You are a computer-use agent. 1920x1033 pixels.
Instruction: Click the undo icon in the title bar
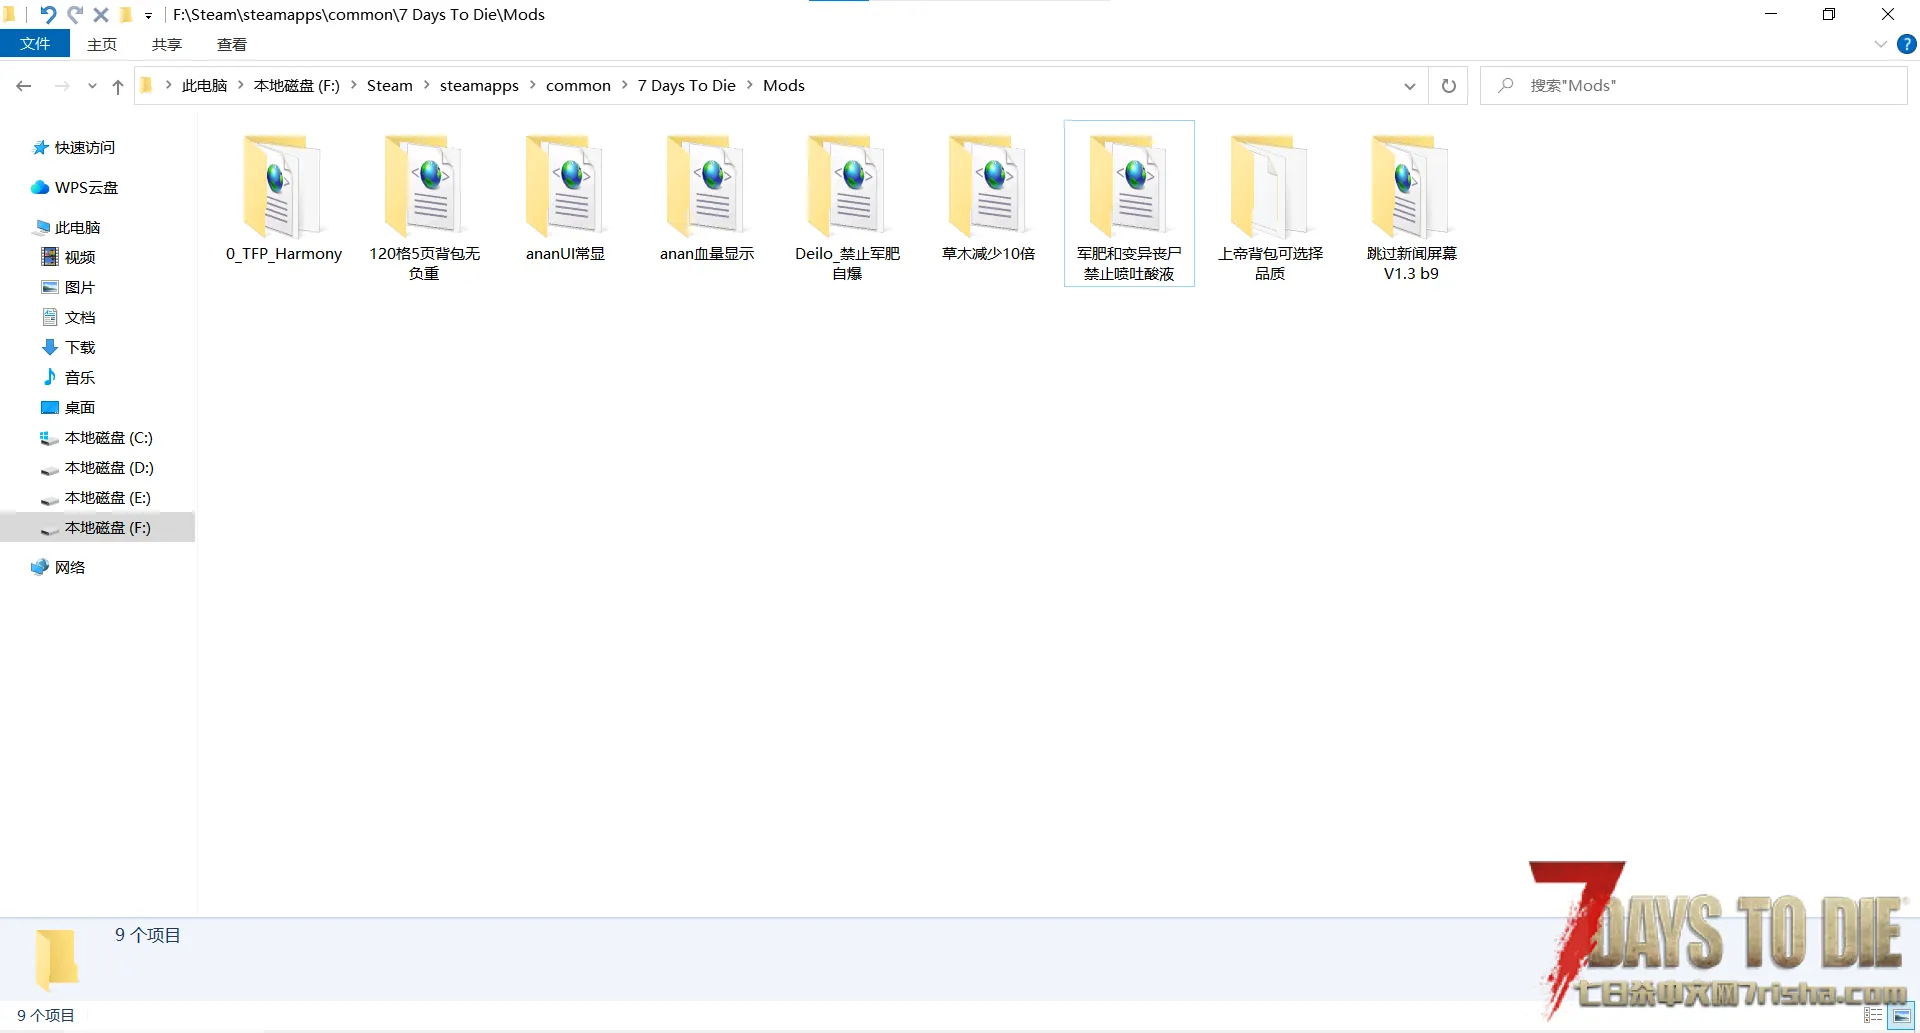tap(47, 14)
